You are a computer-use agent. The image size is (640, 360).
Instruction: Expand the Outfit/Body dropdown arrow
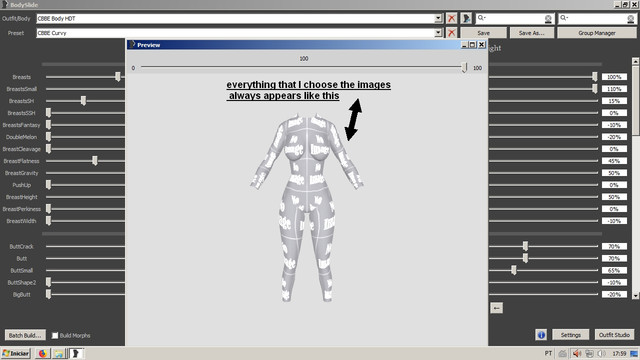tap(438, 18)
